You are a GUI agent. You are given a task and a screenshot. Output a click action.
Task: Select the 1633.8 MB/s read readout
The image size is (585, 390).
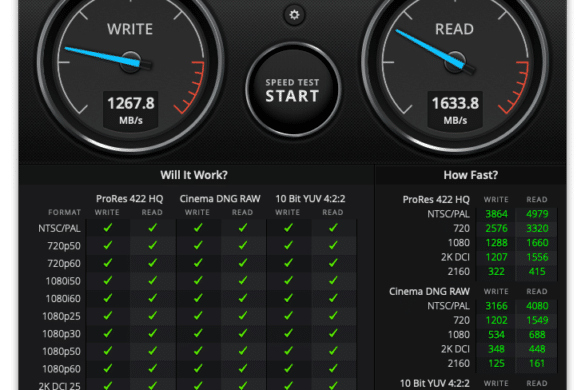[455, 110]
